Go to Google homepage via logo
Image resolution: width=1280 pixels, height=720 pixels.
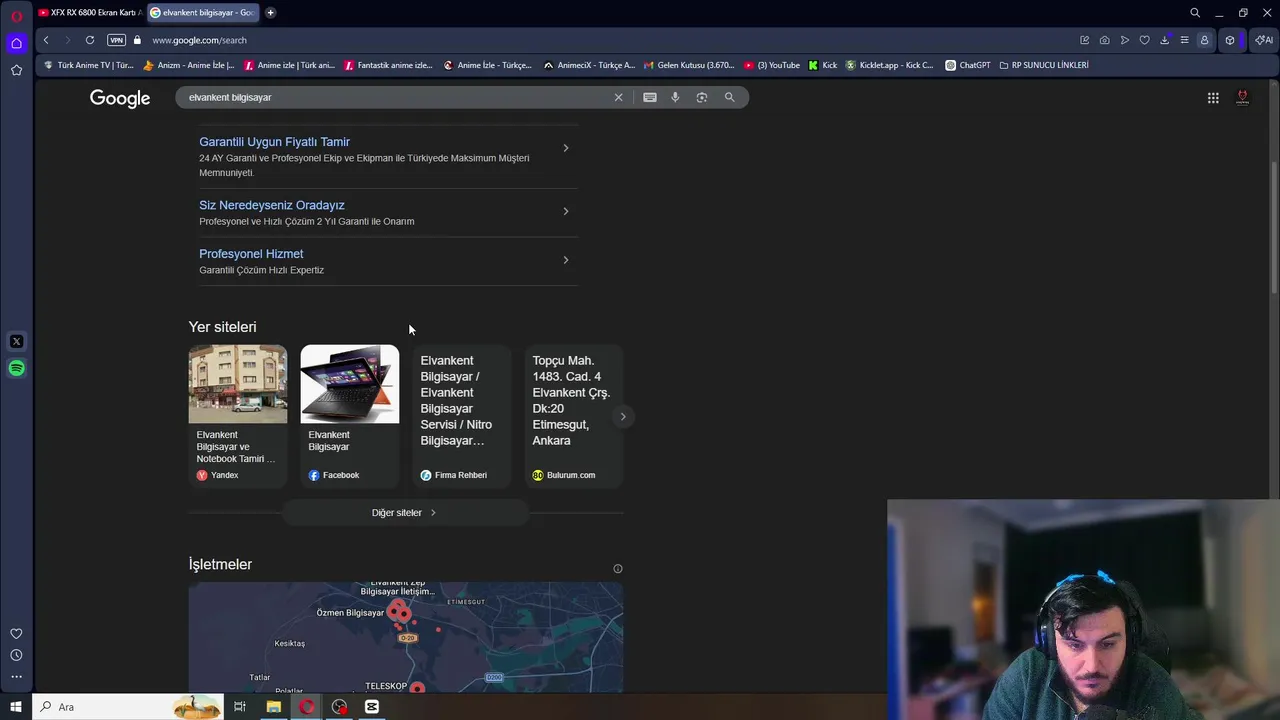click(x=120, y=98)
